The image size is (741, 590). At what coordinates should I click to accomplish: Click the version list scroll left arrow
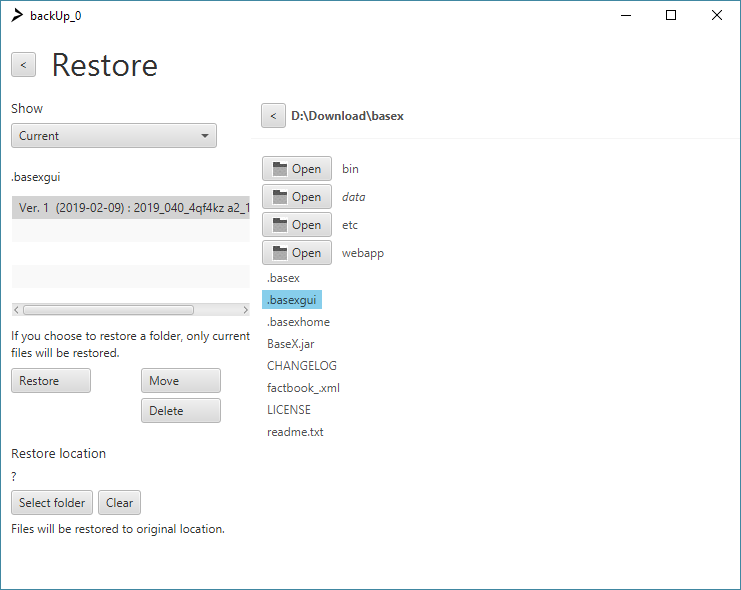click(x=17, y=310)
